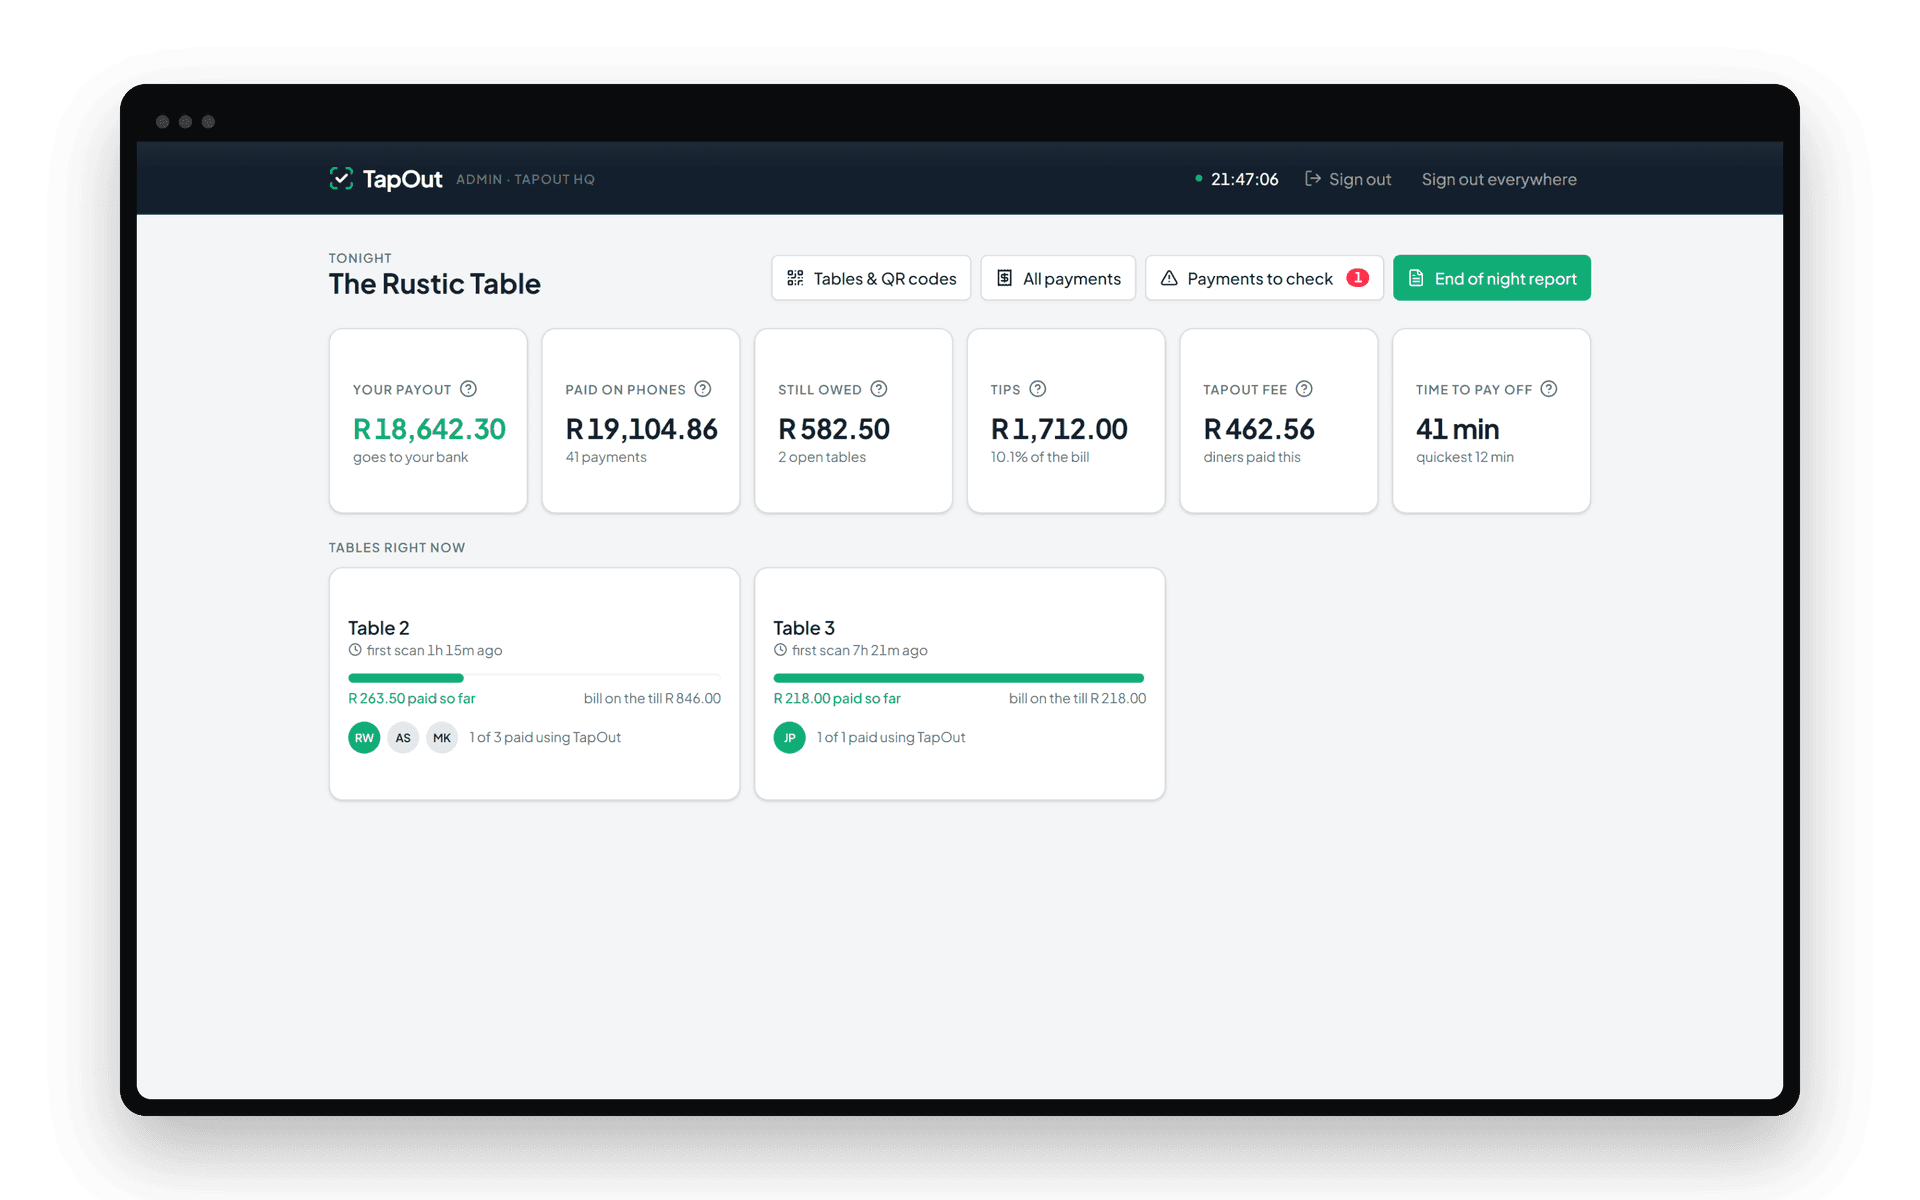This screenshot has width=1920, height=1200.
Task: Select the MK diner avatar
Action: [x=442, y=738]
